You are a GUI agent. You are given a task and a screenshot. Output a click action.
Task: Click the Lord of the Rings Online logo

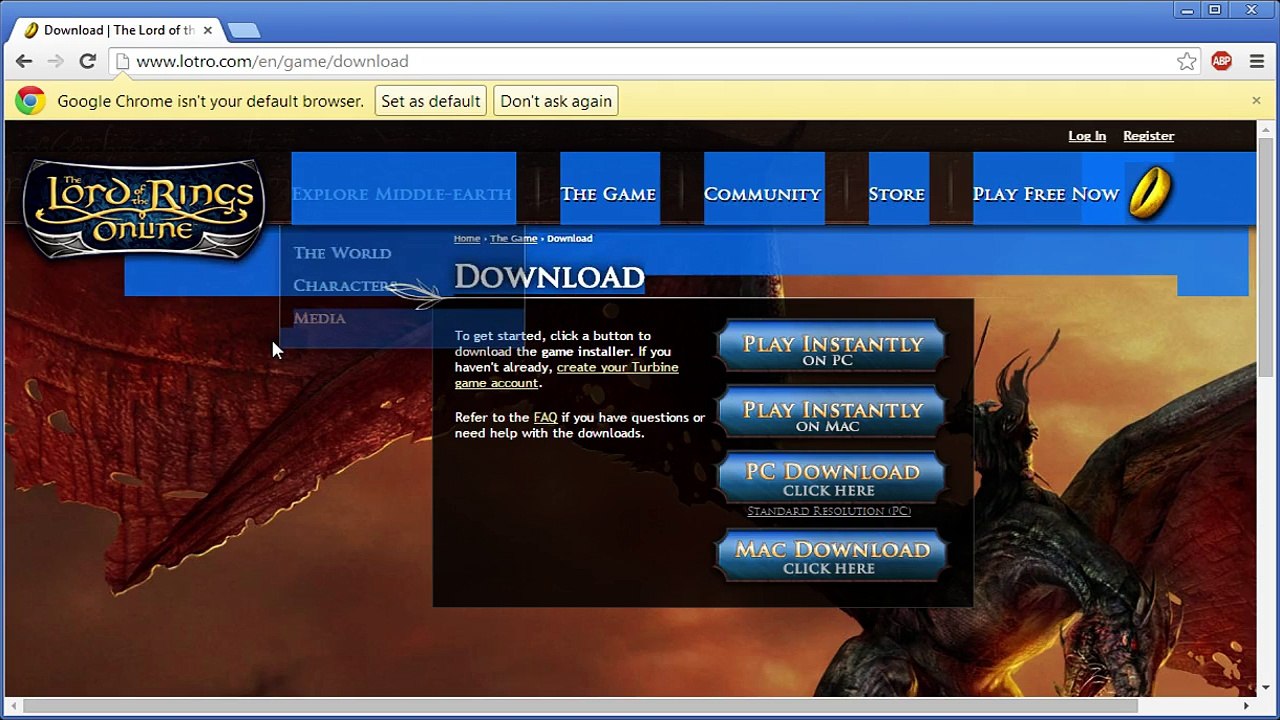pos(144,208)
